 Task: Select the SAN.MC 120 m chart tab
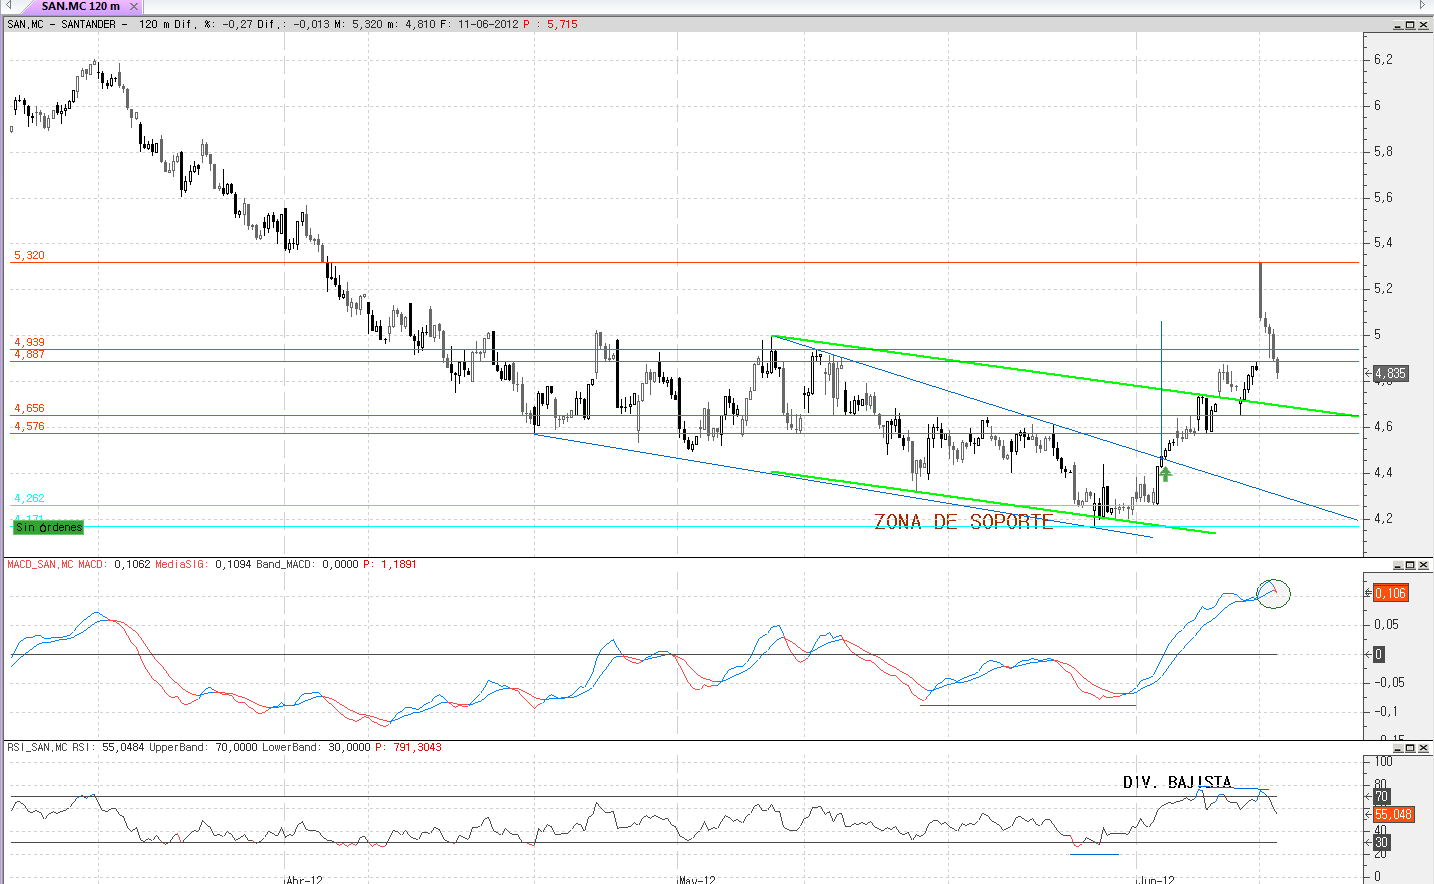(80, 6)
